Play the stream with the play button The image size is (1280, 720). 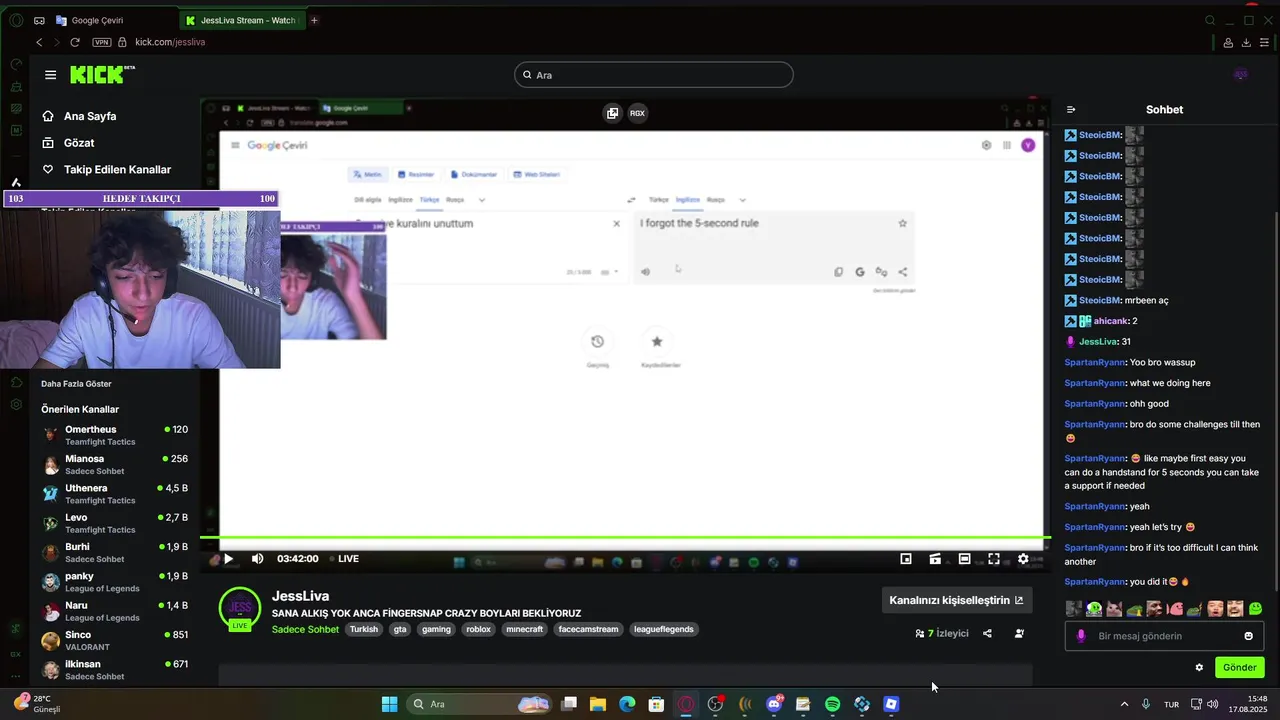click(228, 559)
